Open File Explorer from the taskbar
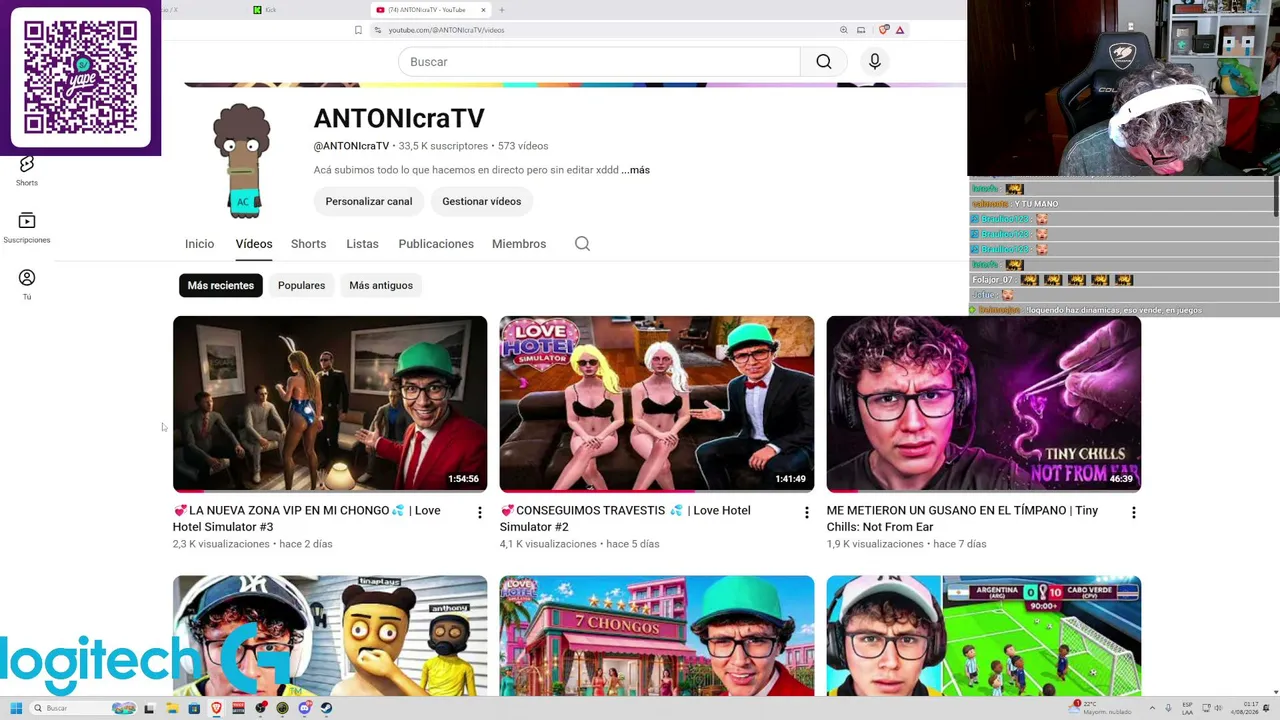 point(172,708)
